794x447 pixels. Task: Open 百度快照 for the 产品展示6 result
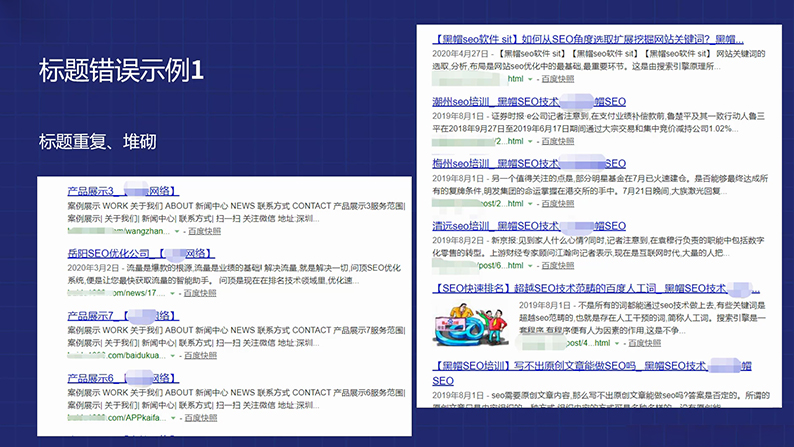point(201,418)
